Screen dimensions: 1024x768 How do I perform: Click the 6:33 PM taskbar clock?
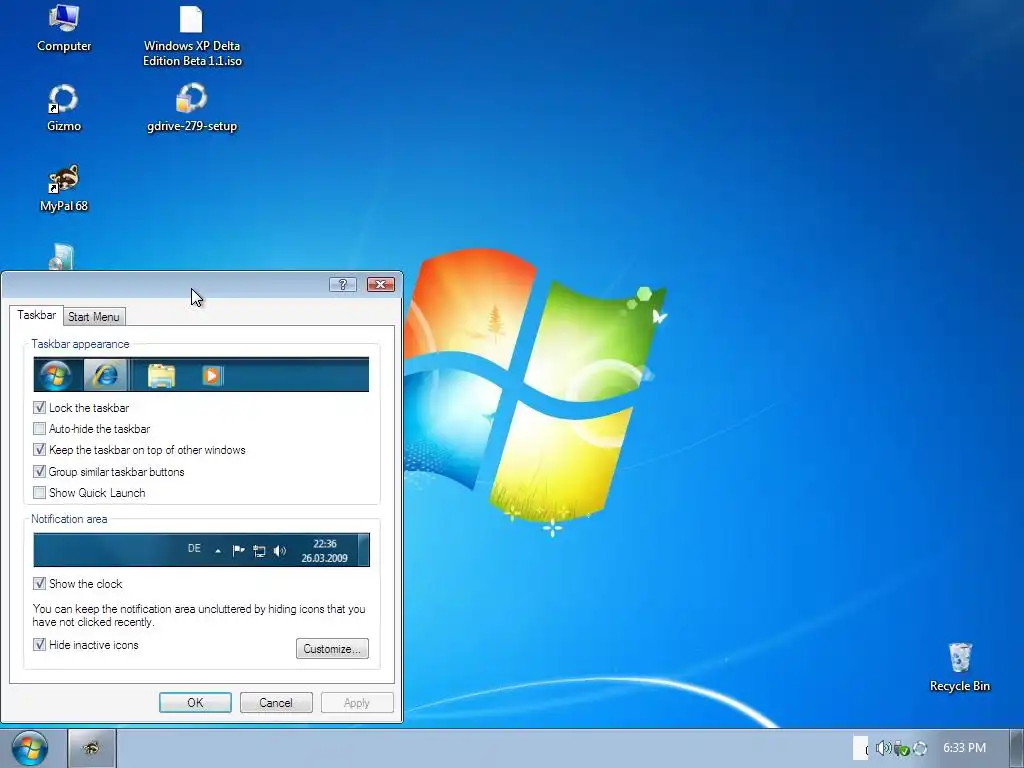click(x=965, y=748)
